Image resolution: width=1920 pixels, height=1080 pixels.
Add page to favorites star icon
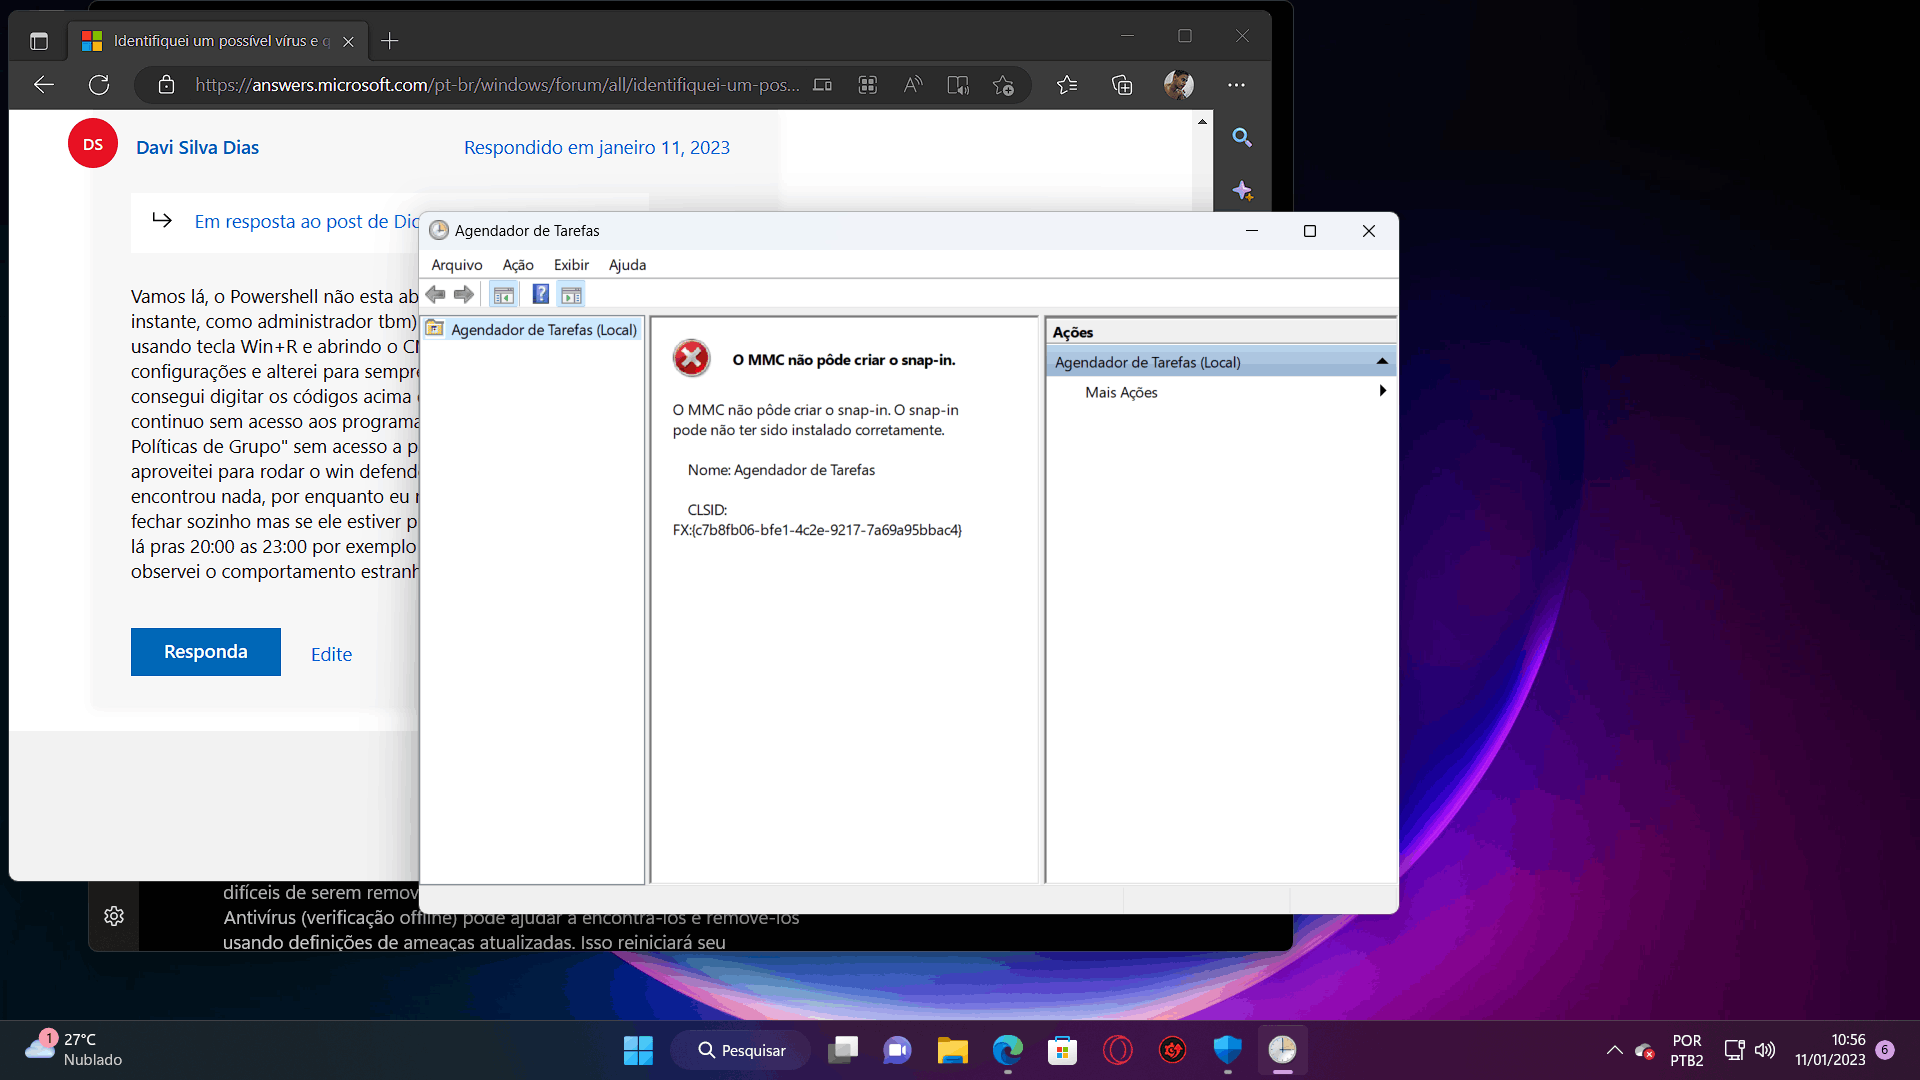tap(1003, 85)
